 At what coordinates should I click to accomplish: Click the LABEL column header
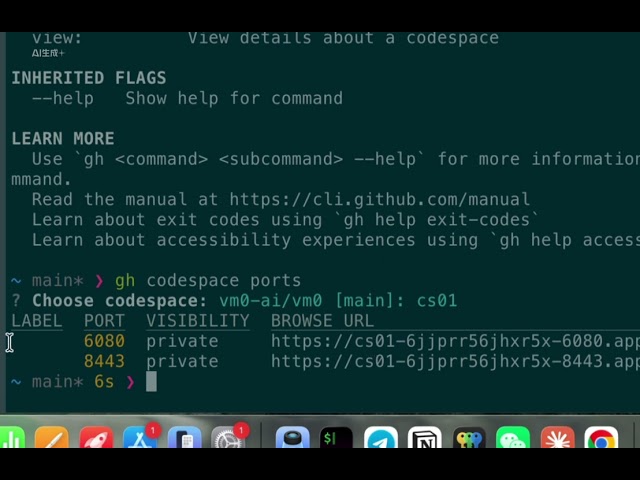pos(37,321)
